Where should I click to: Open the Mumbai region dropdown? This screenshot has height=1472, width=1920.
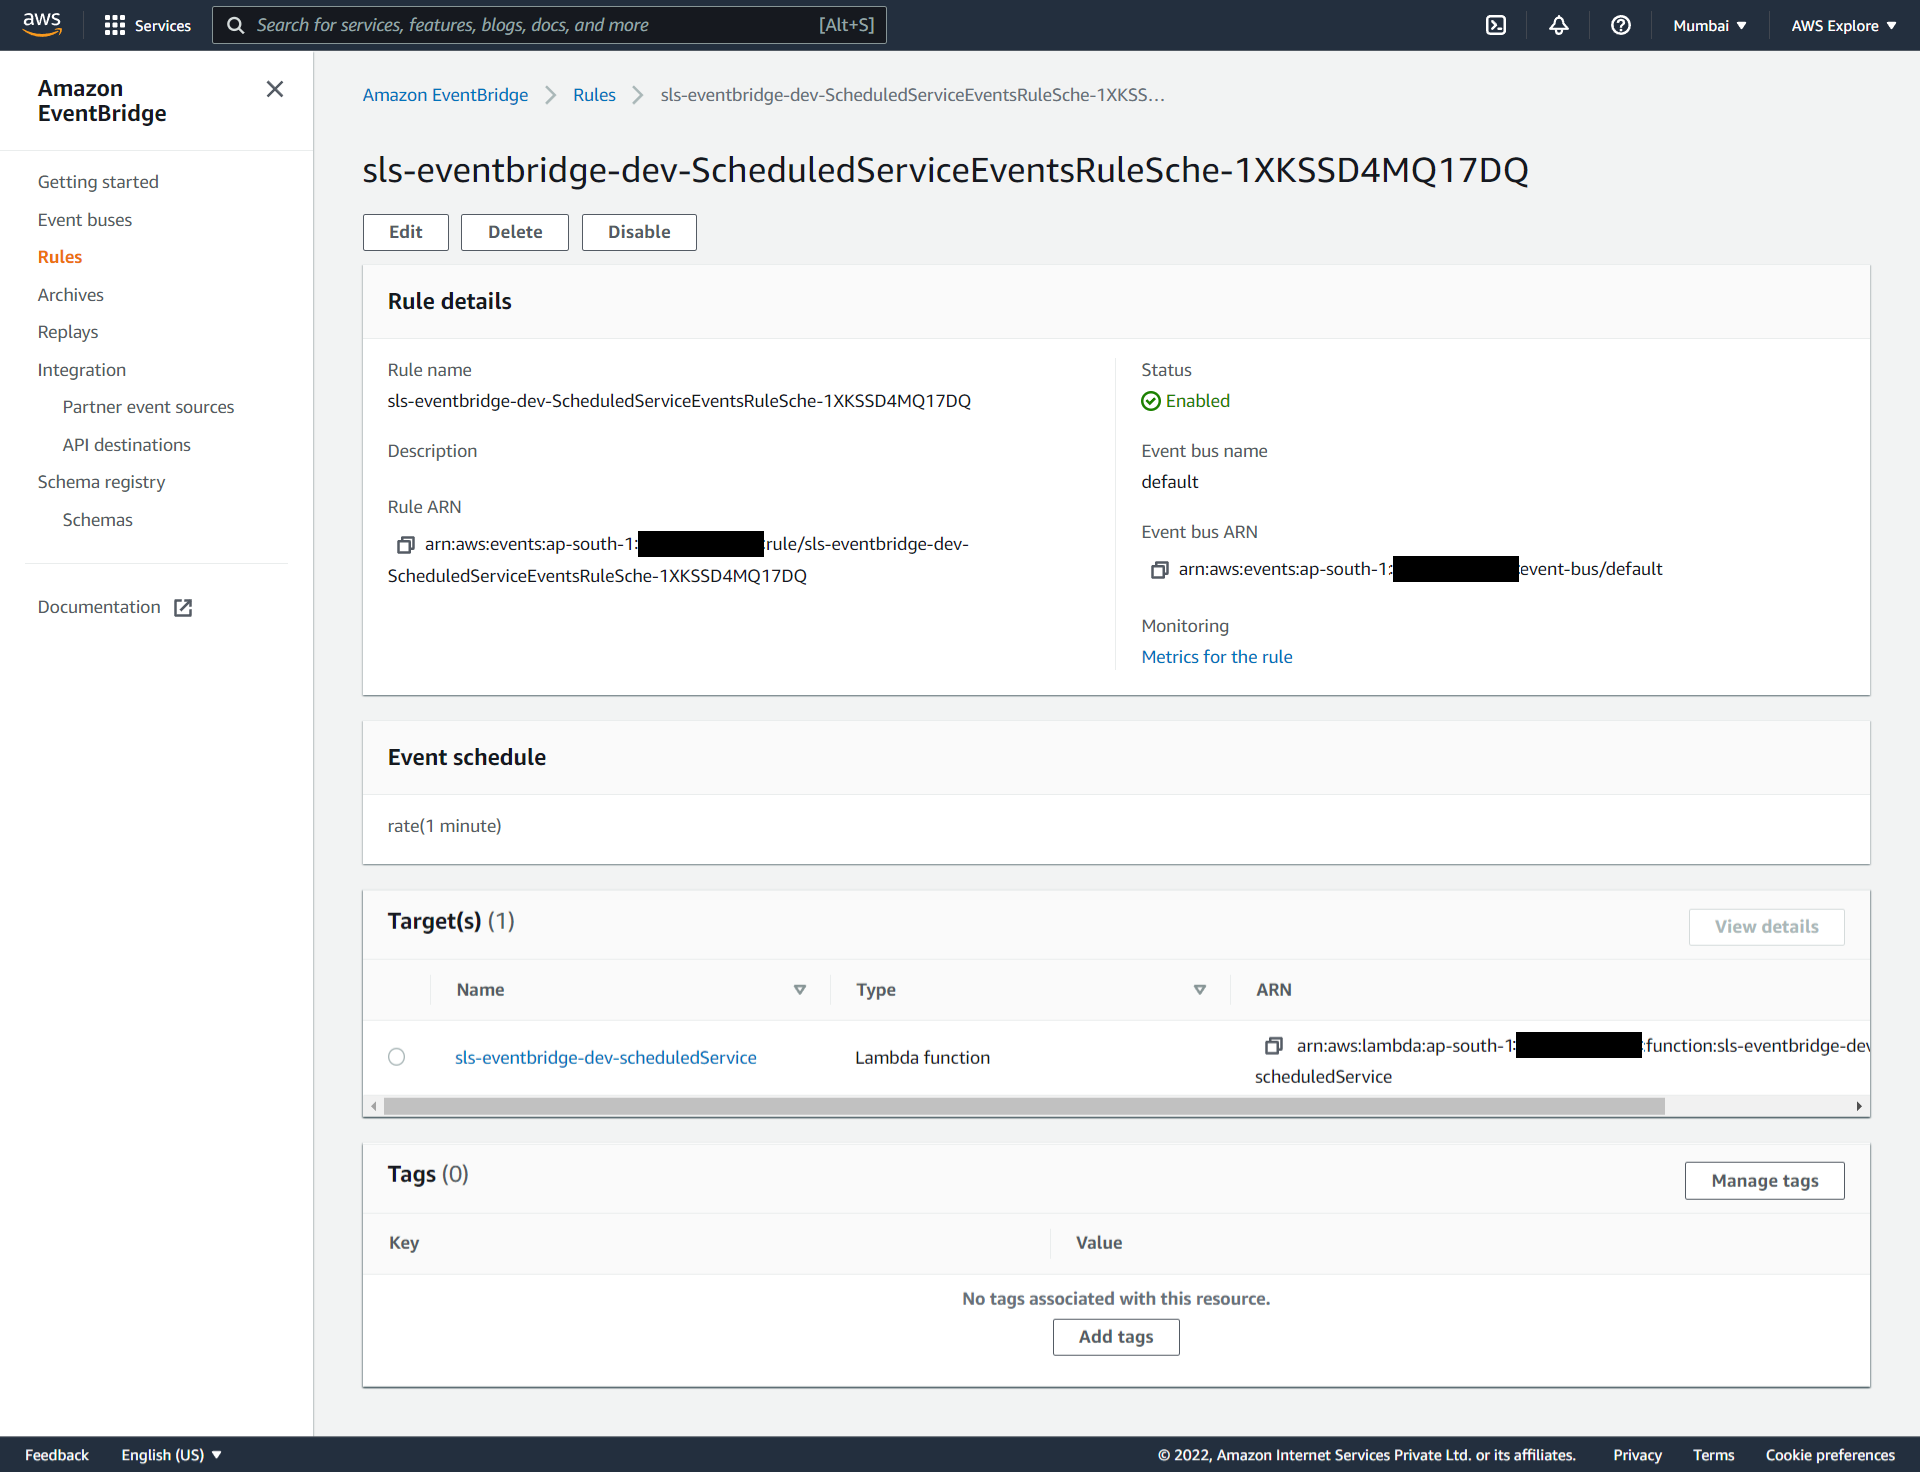click(1709, 25)
